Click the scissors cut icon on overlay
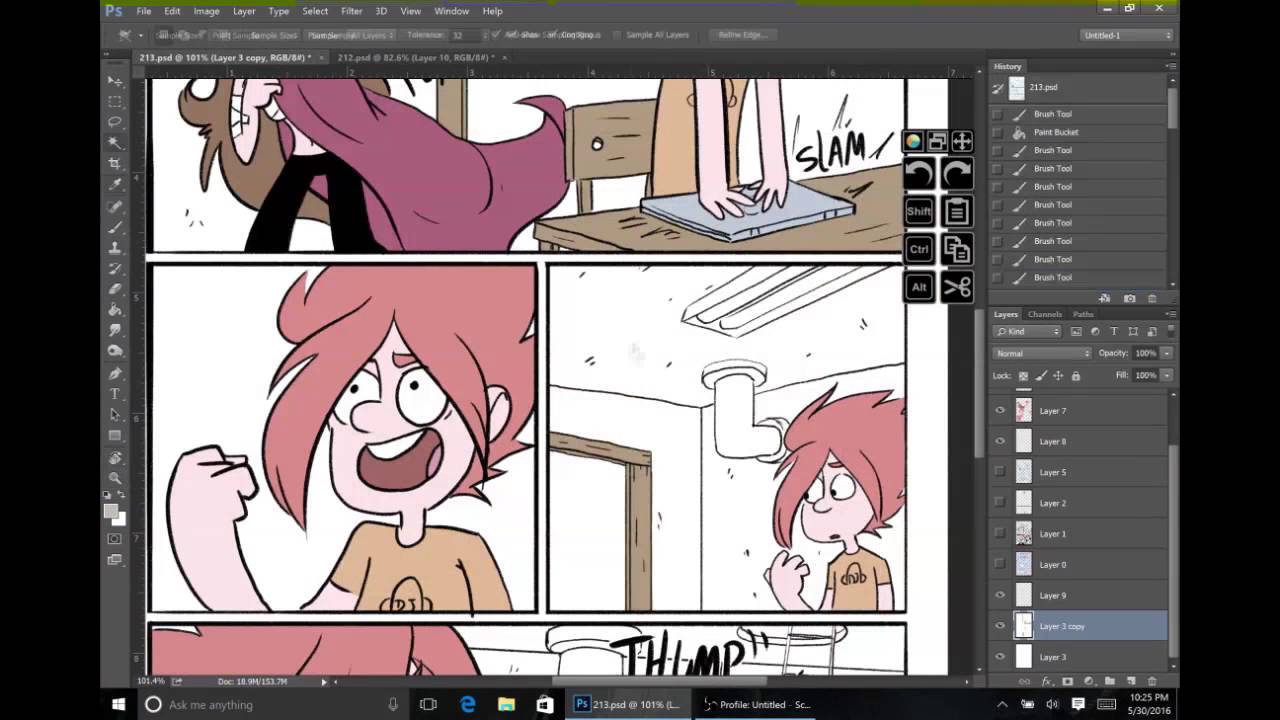 (x=957, y=288)
